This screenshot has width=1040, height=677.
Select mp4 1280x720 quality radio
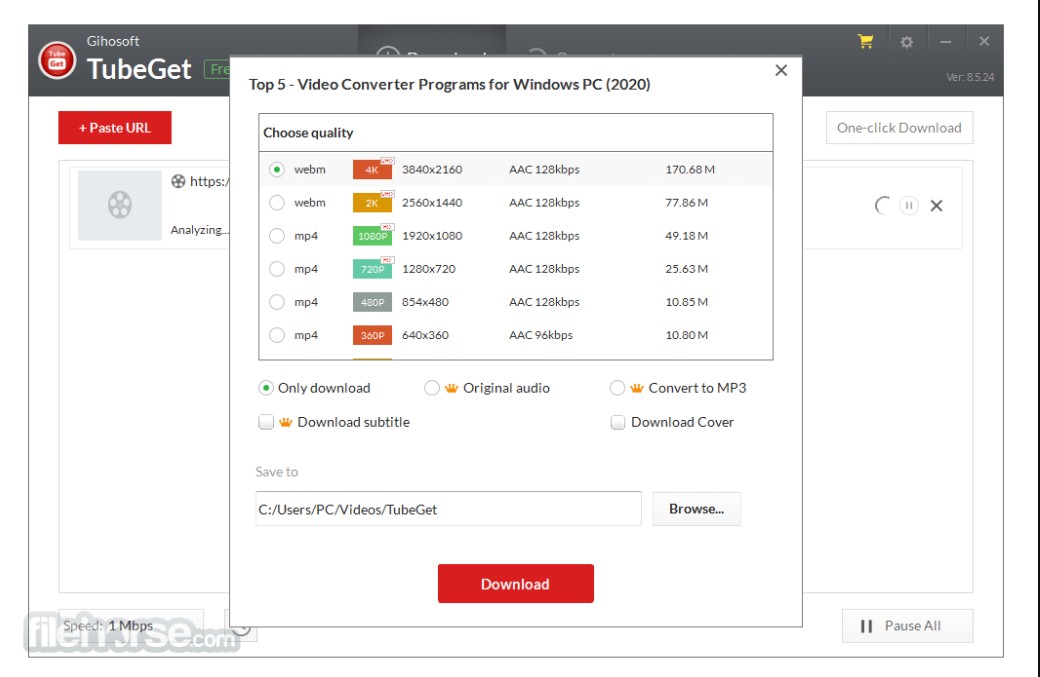click(277, 269)
